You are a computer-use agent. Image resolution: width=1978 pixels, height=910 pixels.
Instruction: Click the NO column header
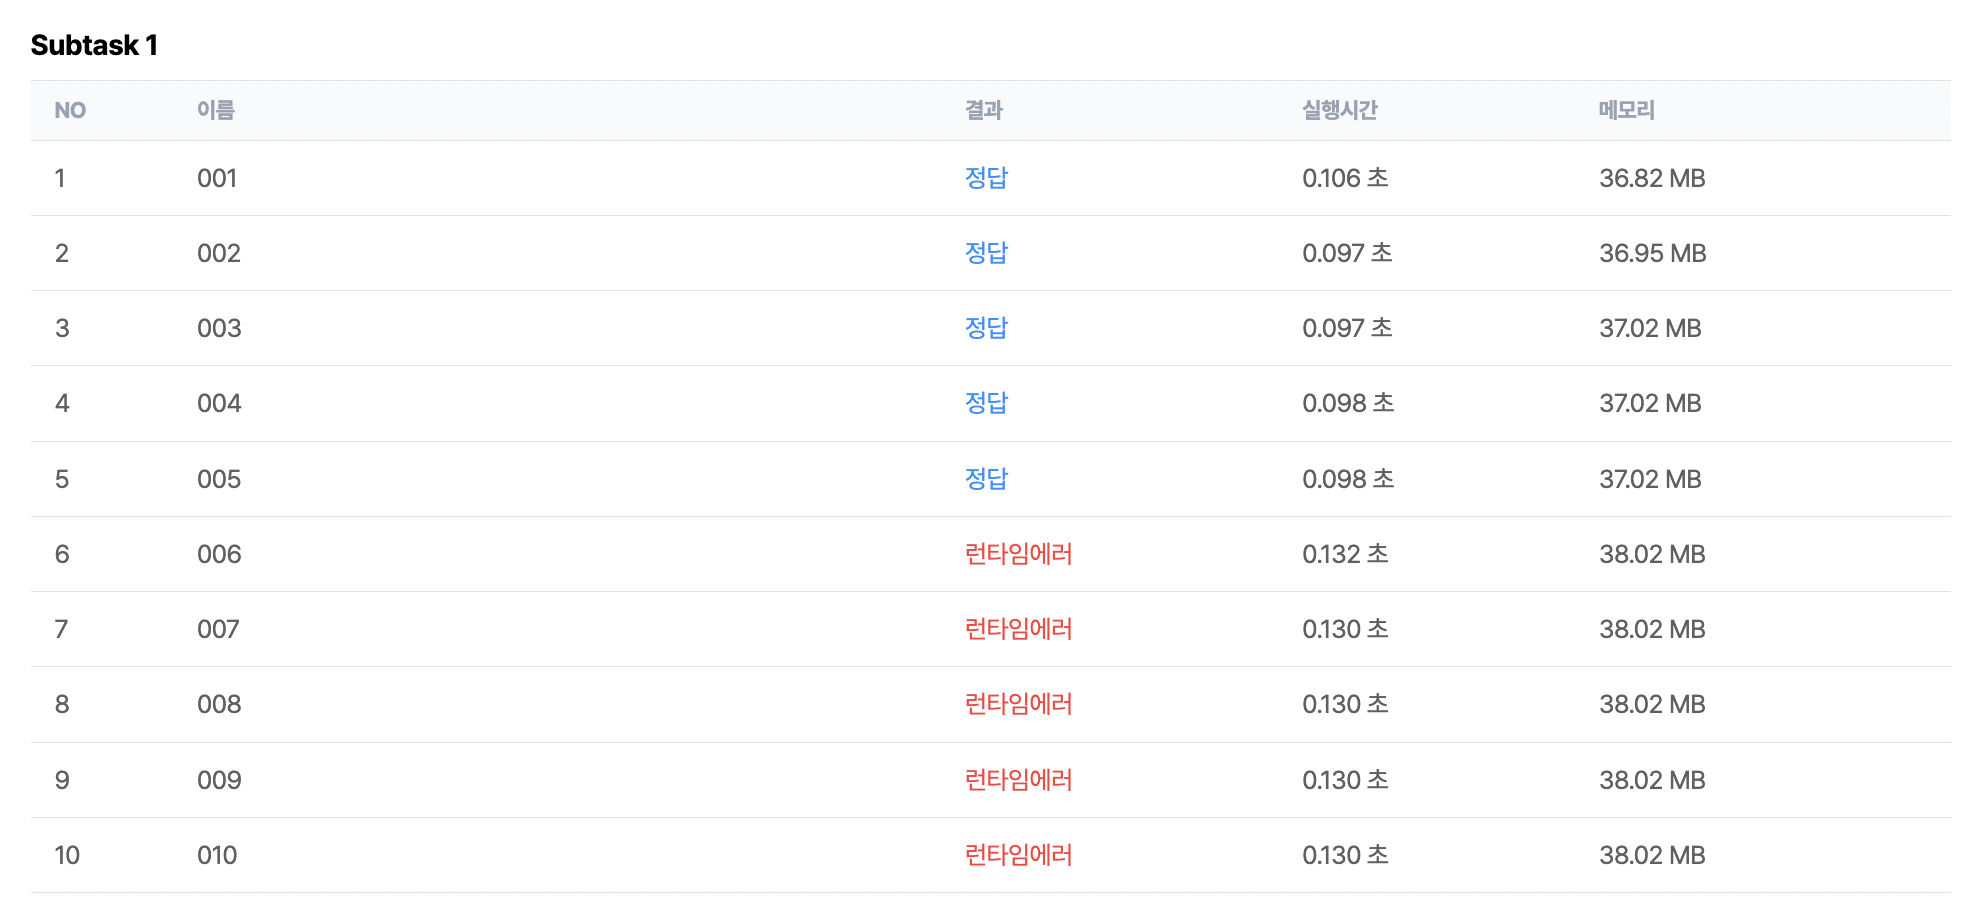70,110
